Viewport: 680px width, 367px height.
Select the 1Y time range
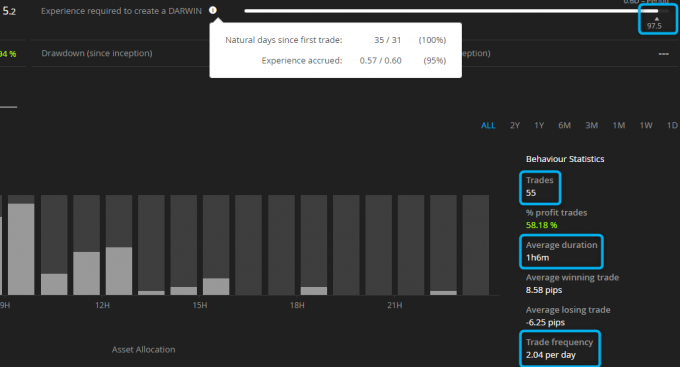click(539, 125)
